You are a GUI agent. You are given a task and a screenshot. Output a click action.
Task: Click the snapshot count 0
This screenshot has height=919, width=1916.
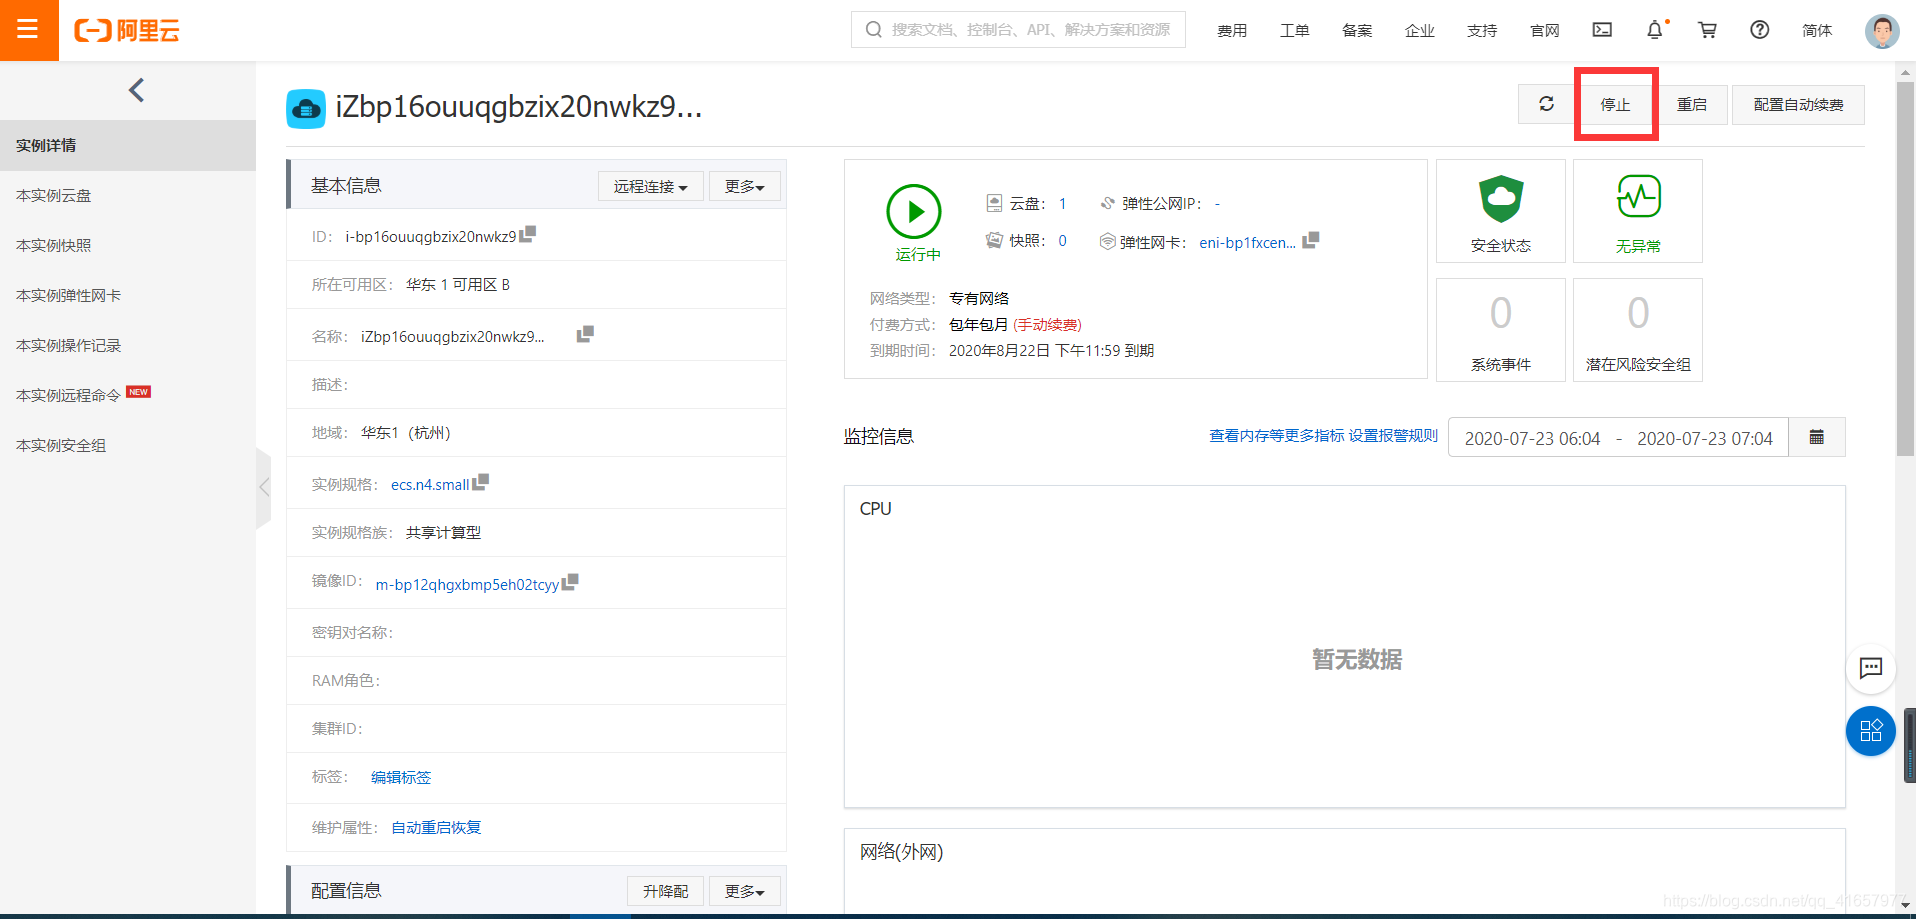[x=1063, y=241]
